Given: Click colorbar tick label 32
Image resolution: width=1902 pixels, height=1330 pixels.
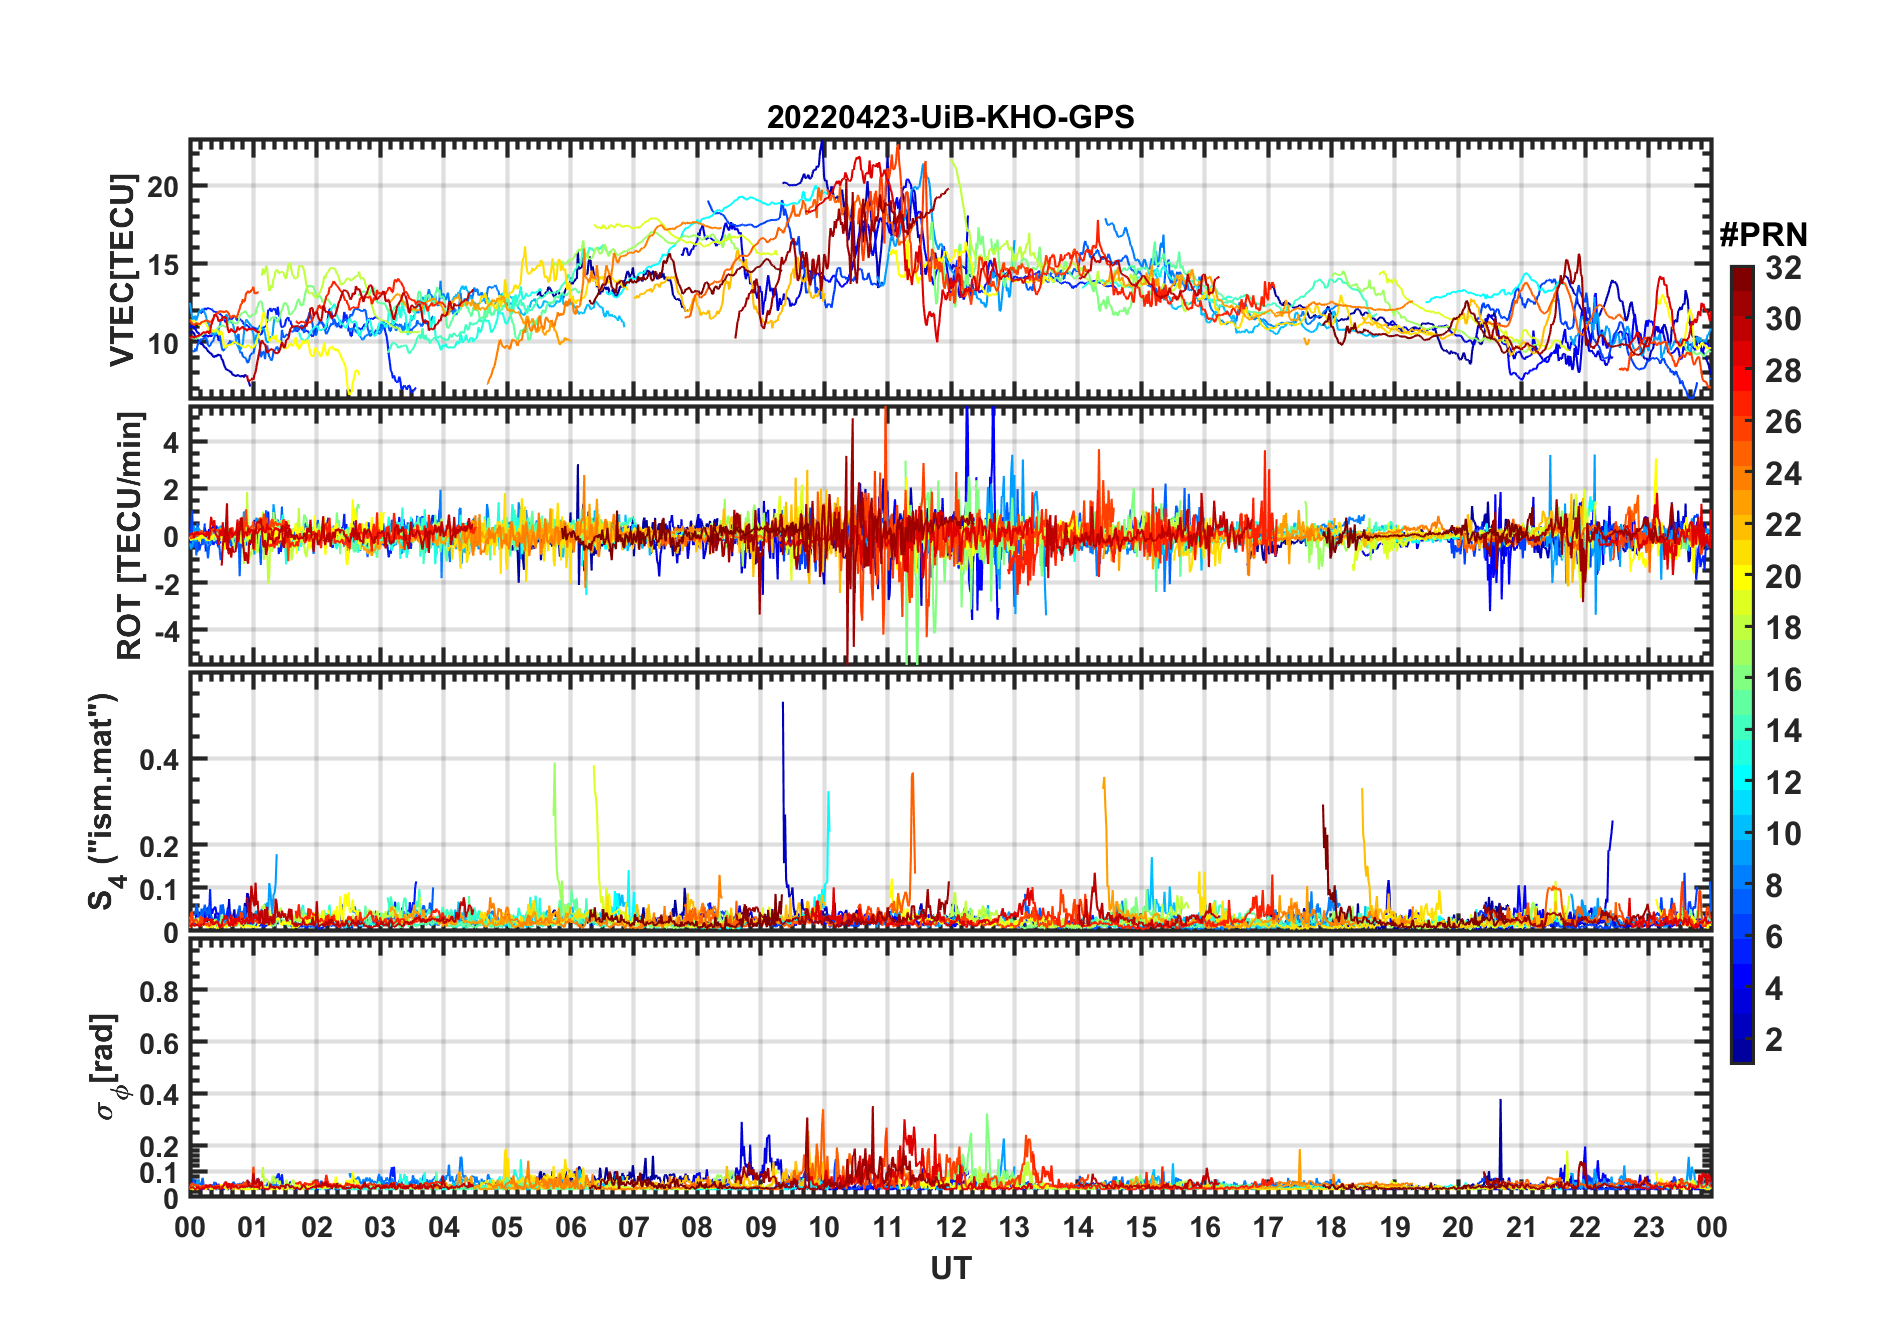Looking at the screenshot, I should click(1783, 267).
